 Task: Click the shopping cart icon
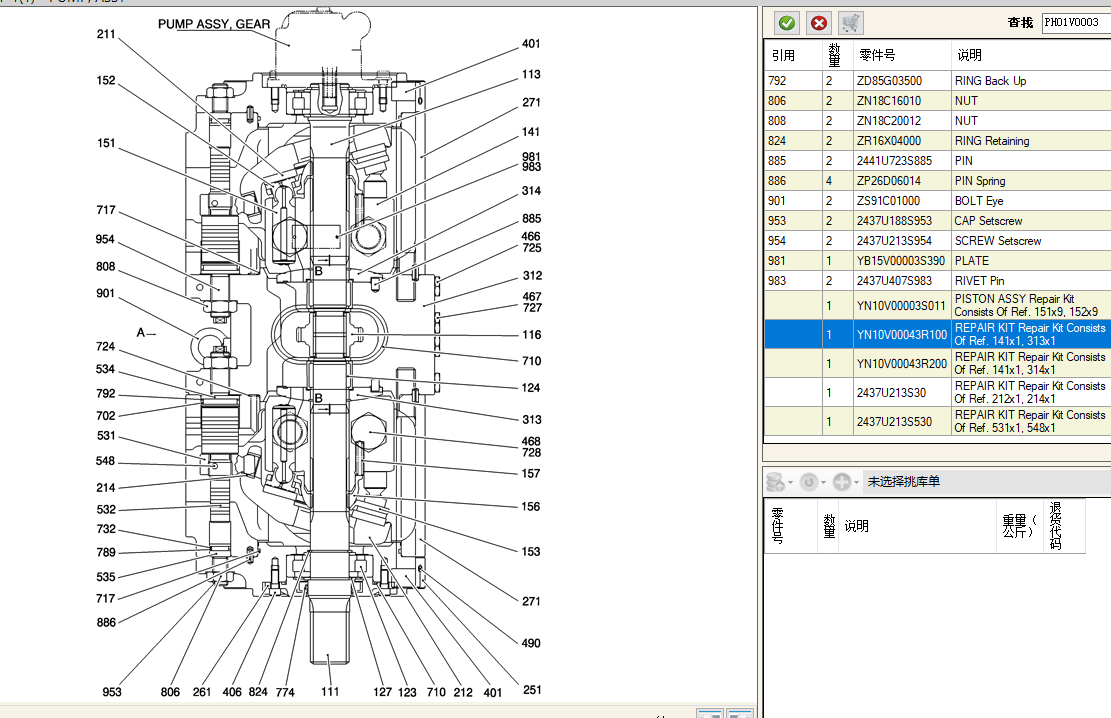click(850, 23)
